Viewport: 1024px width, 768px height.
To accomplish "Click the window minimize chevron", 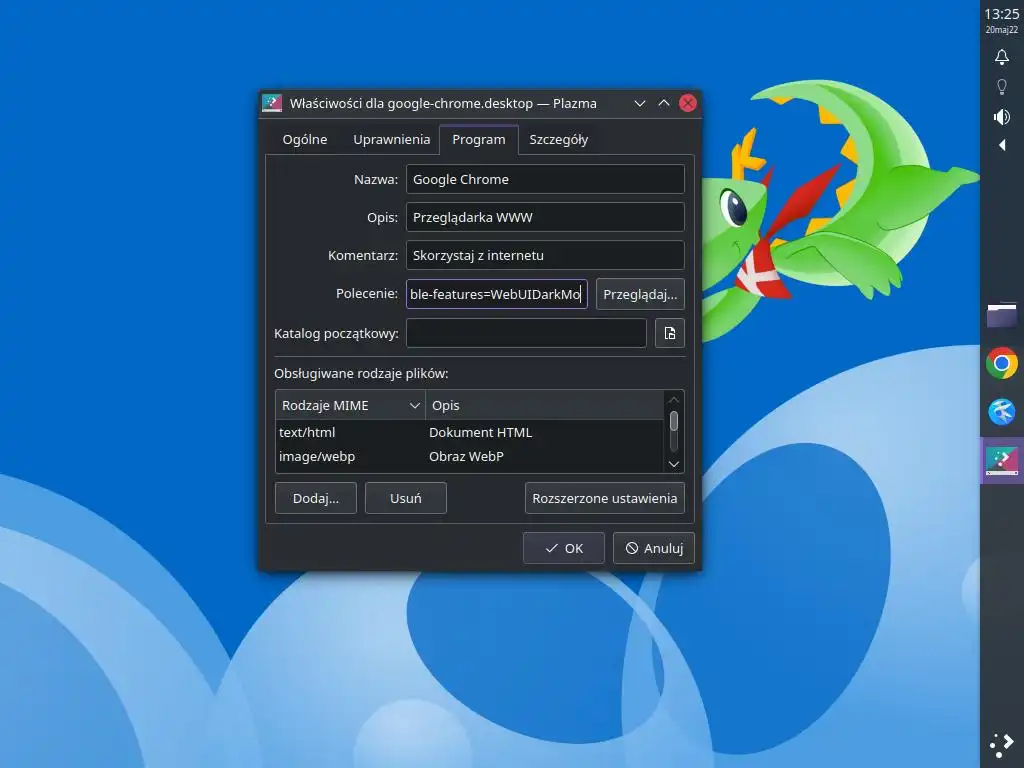I will (x=640, y=103).
